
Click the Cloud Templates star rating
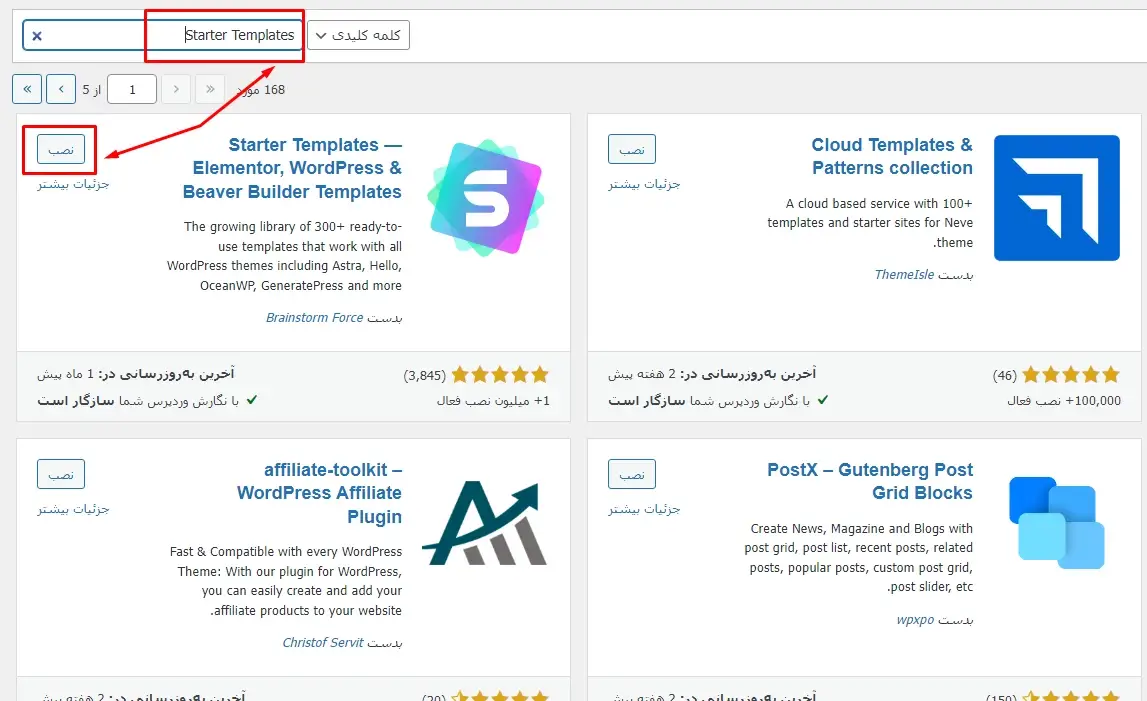point(1071,375)
